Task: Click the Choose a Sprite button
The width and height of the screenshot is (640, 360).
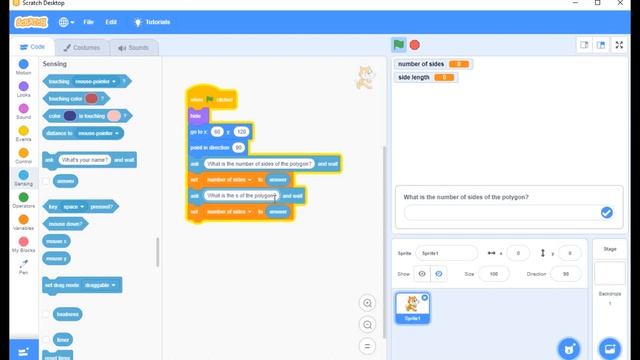Action: 569,349
